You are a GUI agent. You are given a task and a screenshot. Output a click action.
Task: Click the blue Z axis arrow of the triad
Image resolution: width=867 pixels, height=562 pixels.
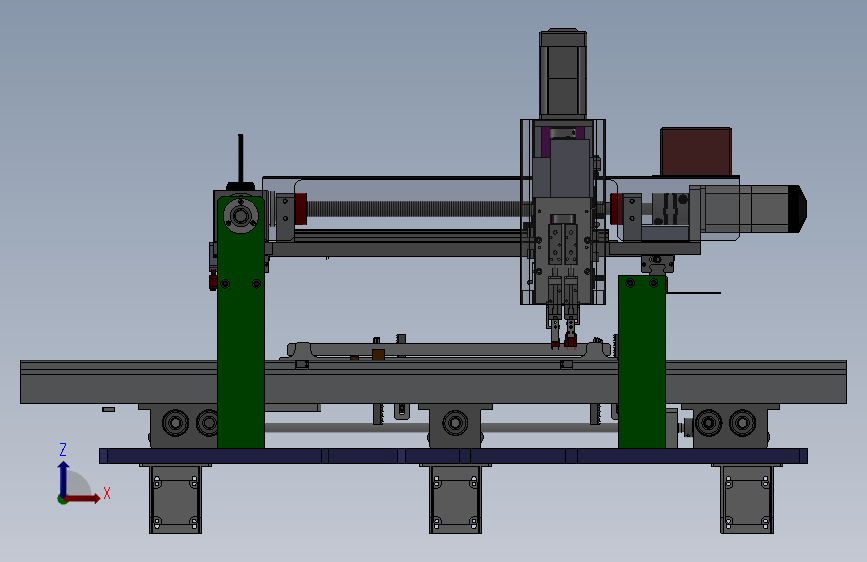pos(64,478)
